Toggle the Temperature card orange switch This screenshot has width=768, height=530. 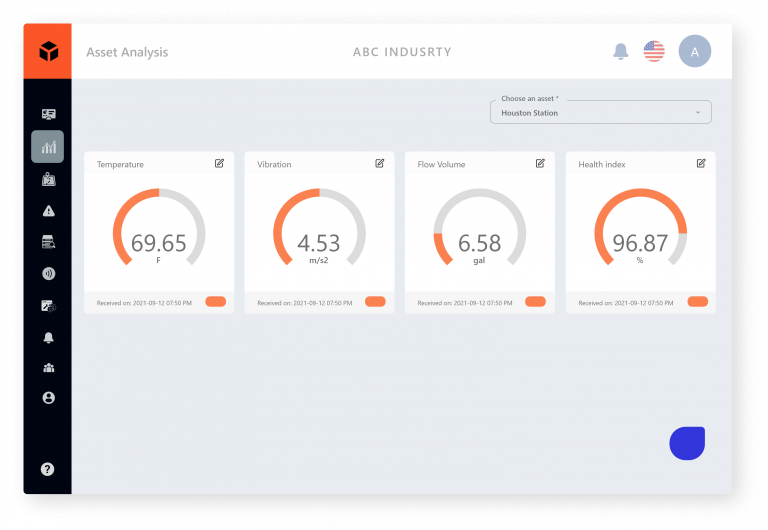click(216, 302)
